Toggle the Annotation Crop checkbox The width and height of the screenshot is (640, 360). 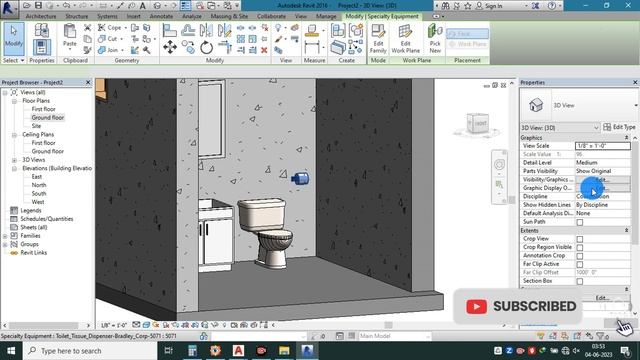click(x=580, y=256)
